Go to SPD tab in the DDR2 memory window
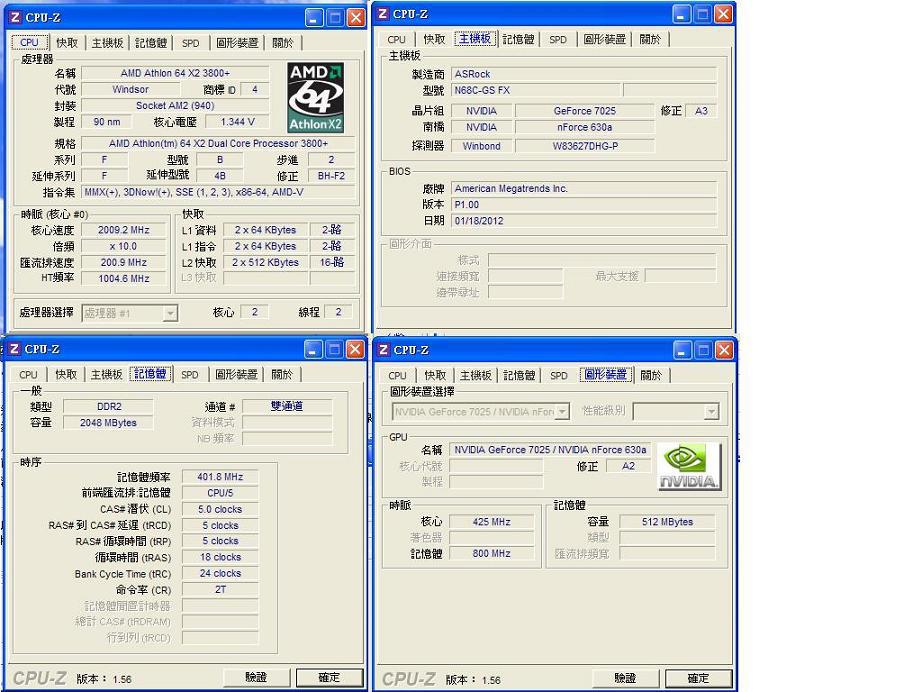 click(x=189, y=375)
